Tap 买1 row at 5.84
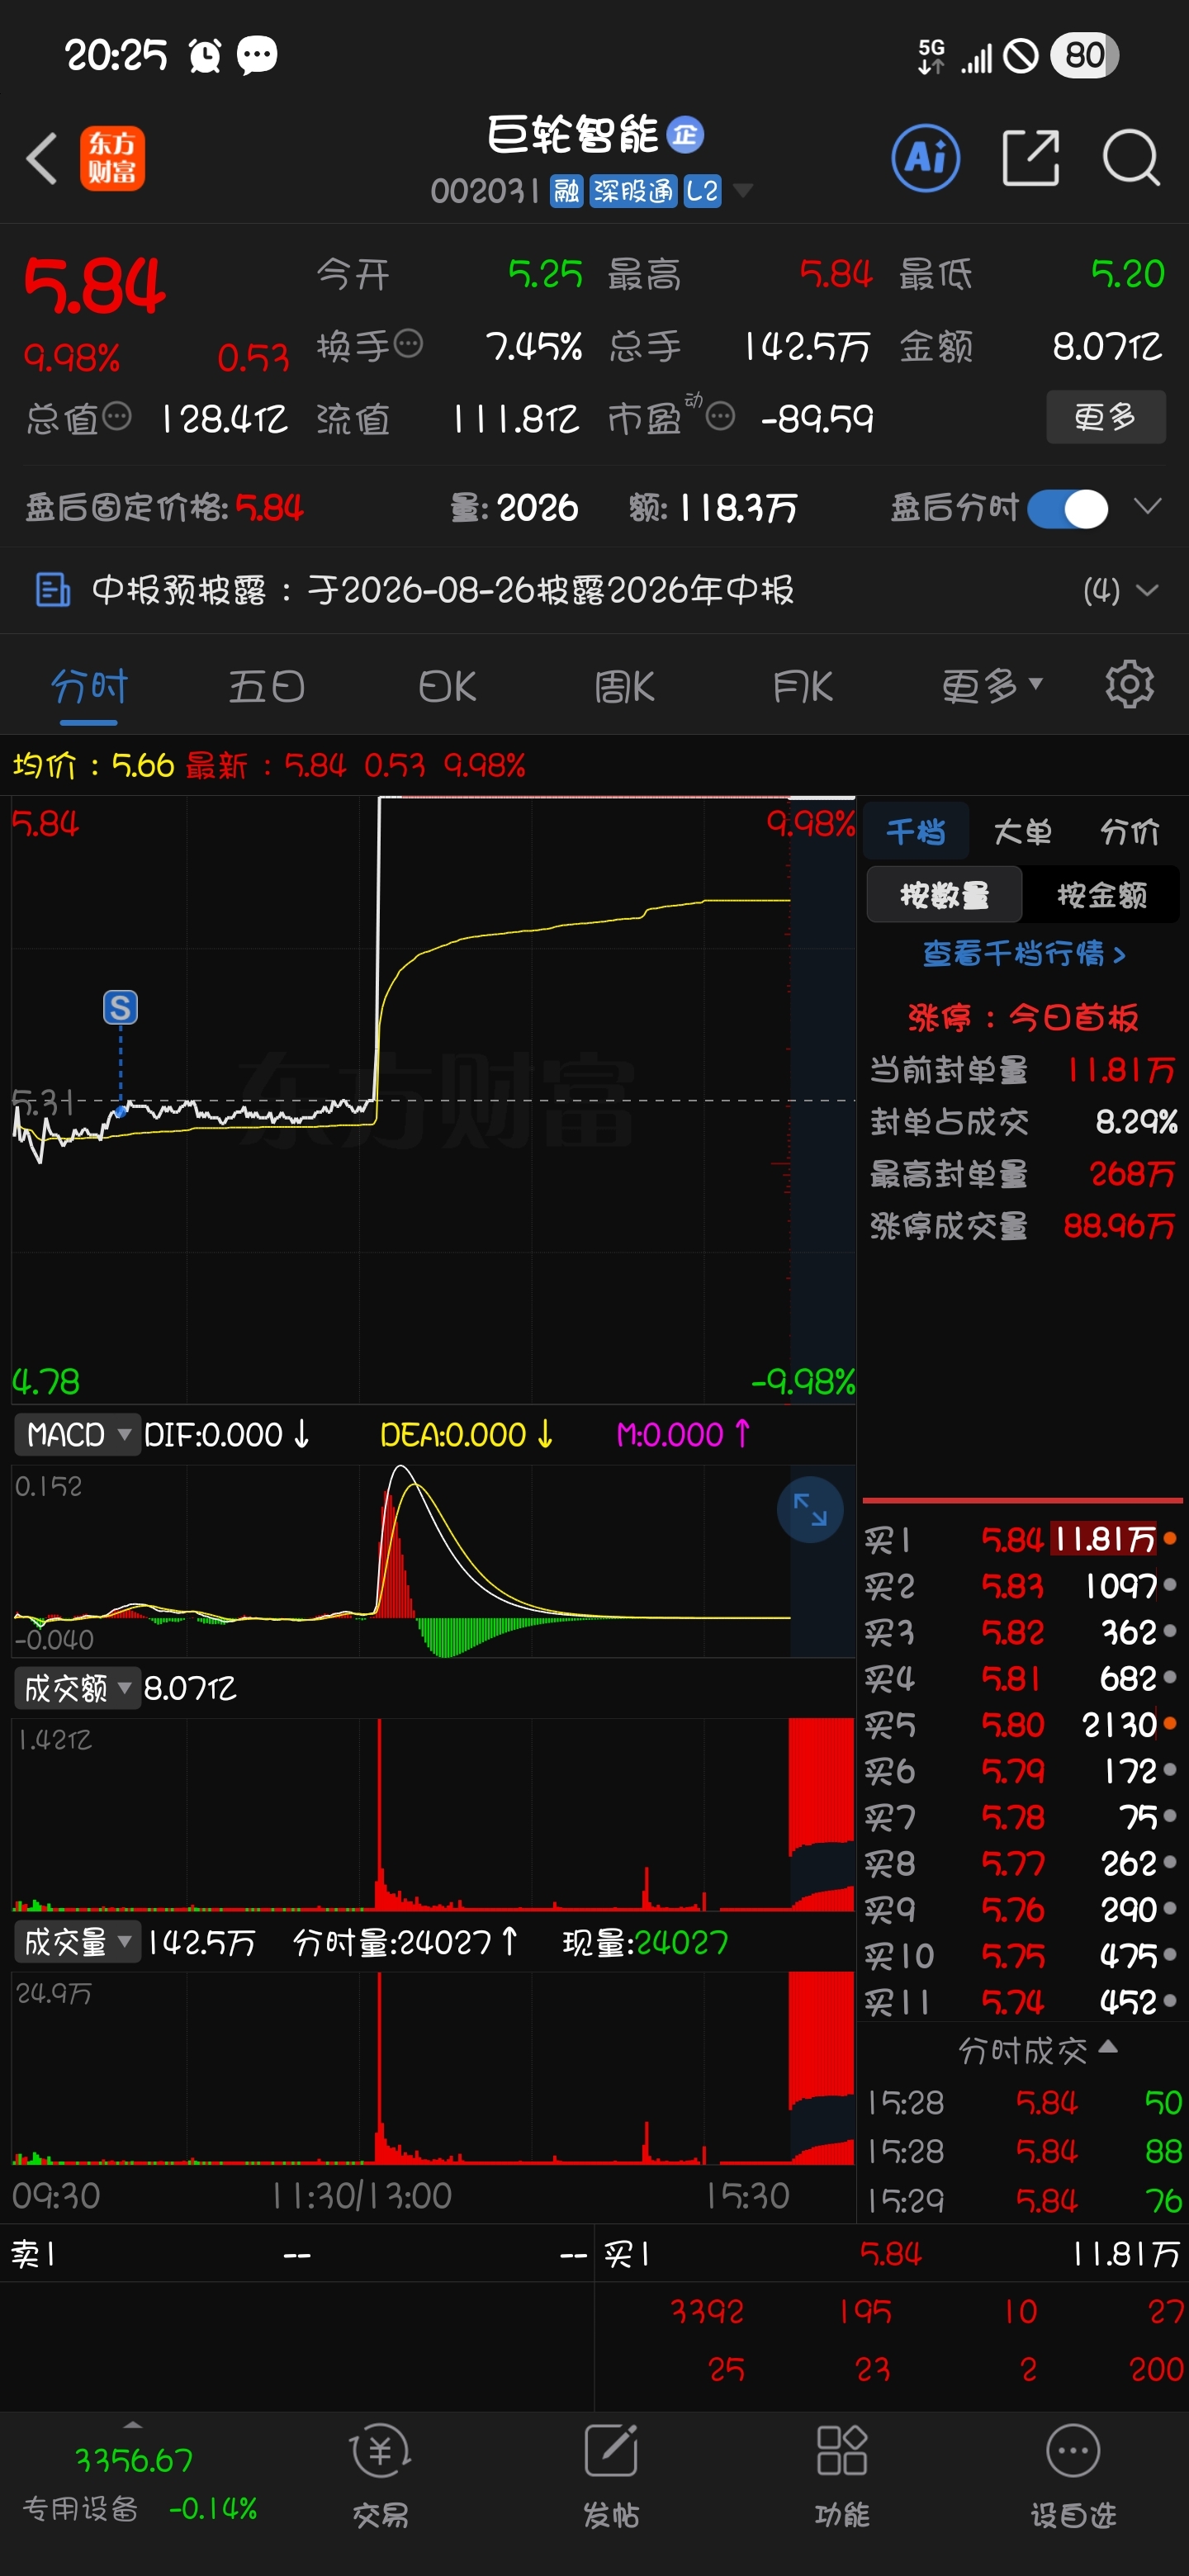 point(1021,1539)
